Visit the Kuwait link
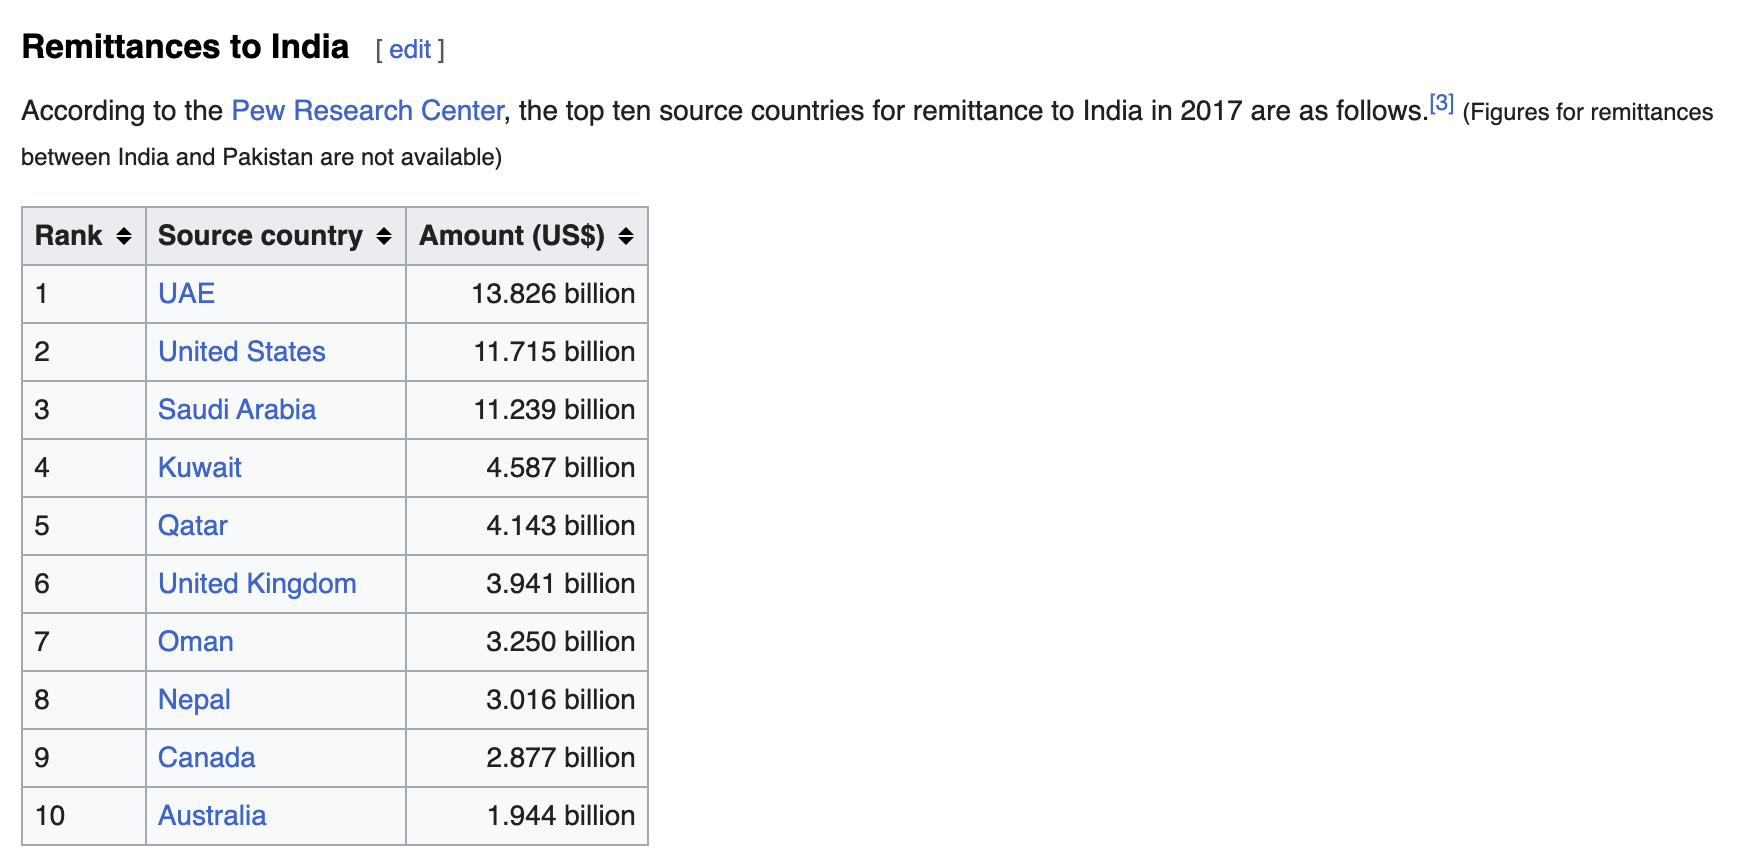Viewport: 1746px width, 866px height. click(200, 468)
